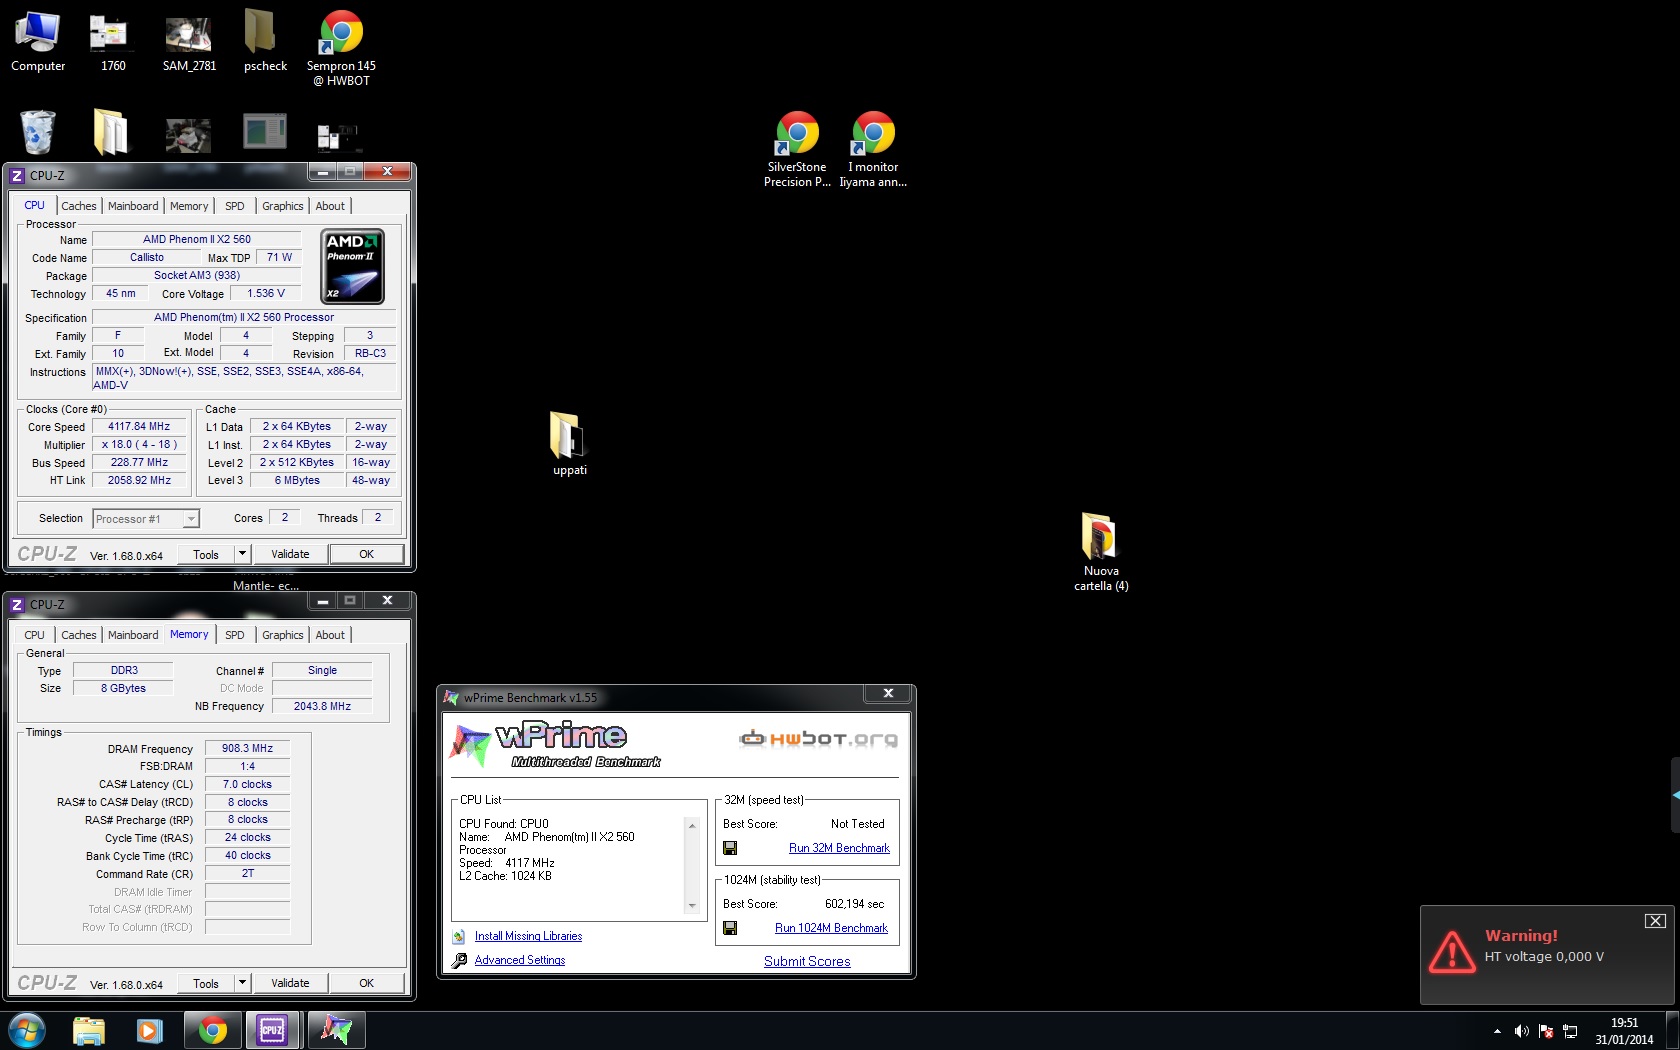Click Validate in bottom CPU-Z window
This screenshot has height=1050, width=1680.
coord(290,983)
